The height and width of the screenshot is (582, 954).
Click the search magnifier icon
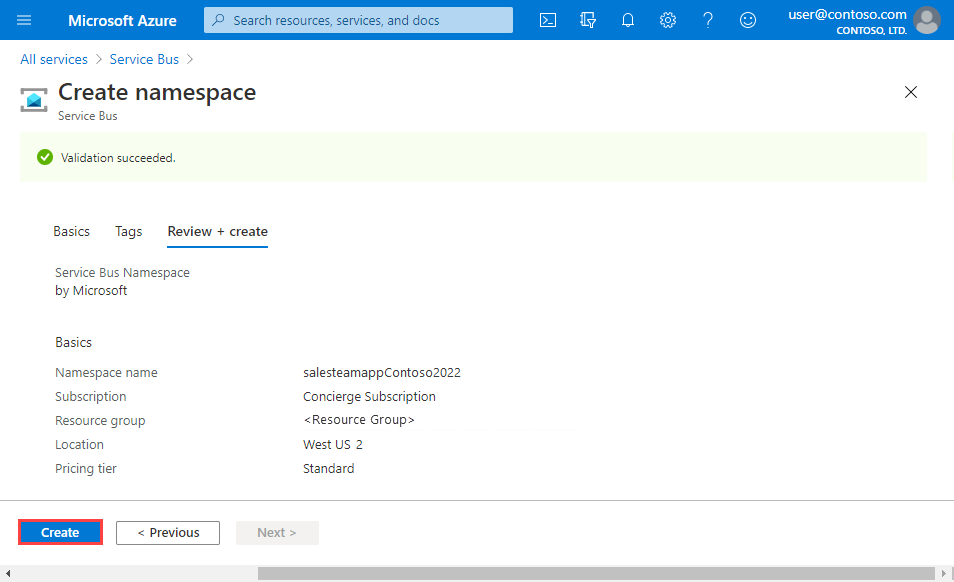[x=218, y=20]
